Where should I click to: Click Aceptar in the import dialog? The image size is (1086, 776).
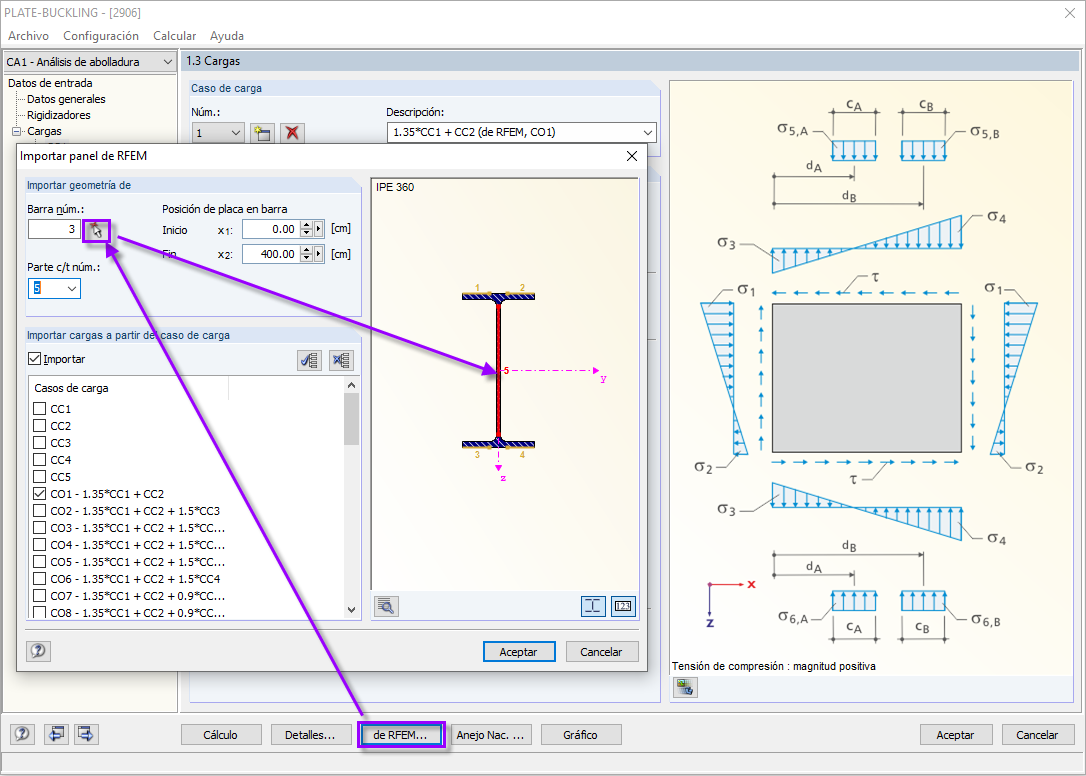(x=519, y=651)
